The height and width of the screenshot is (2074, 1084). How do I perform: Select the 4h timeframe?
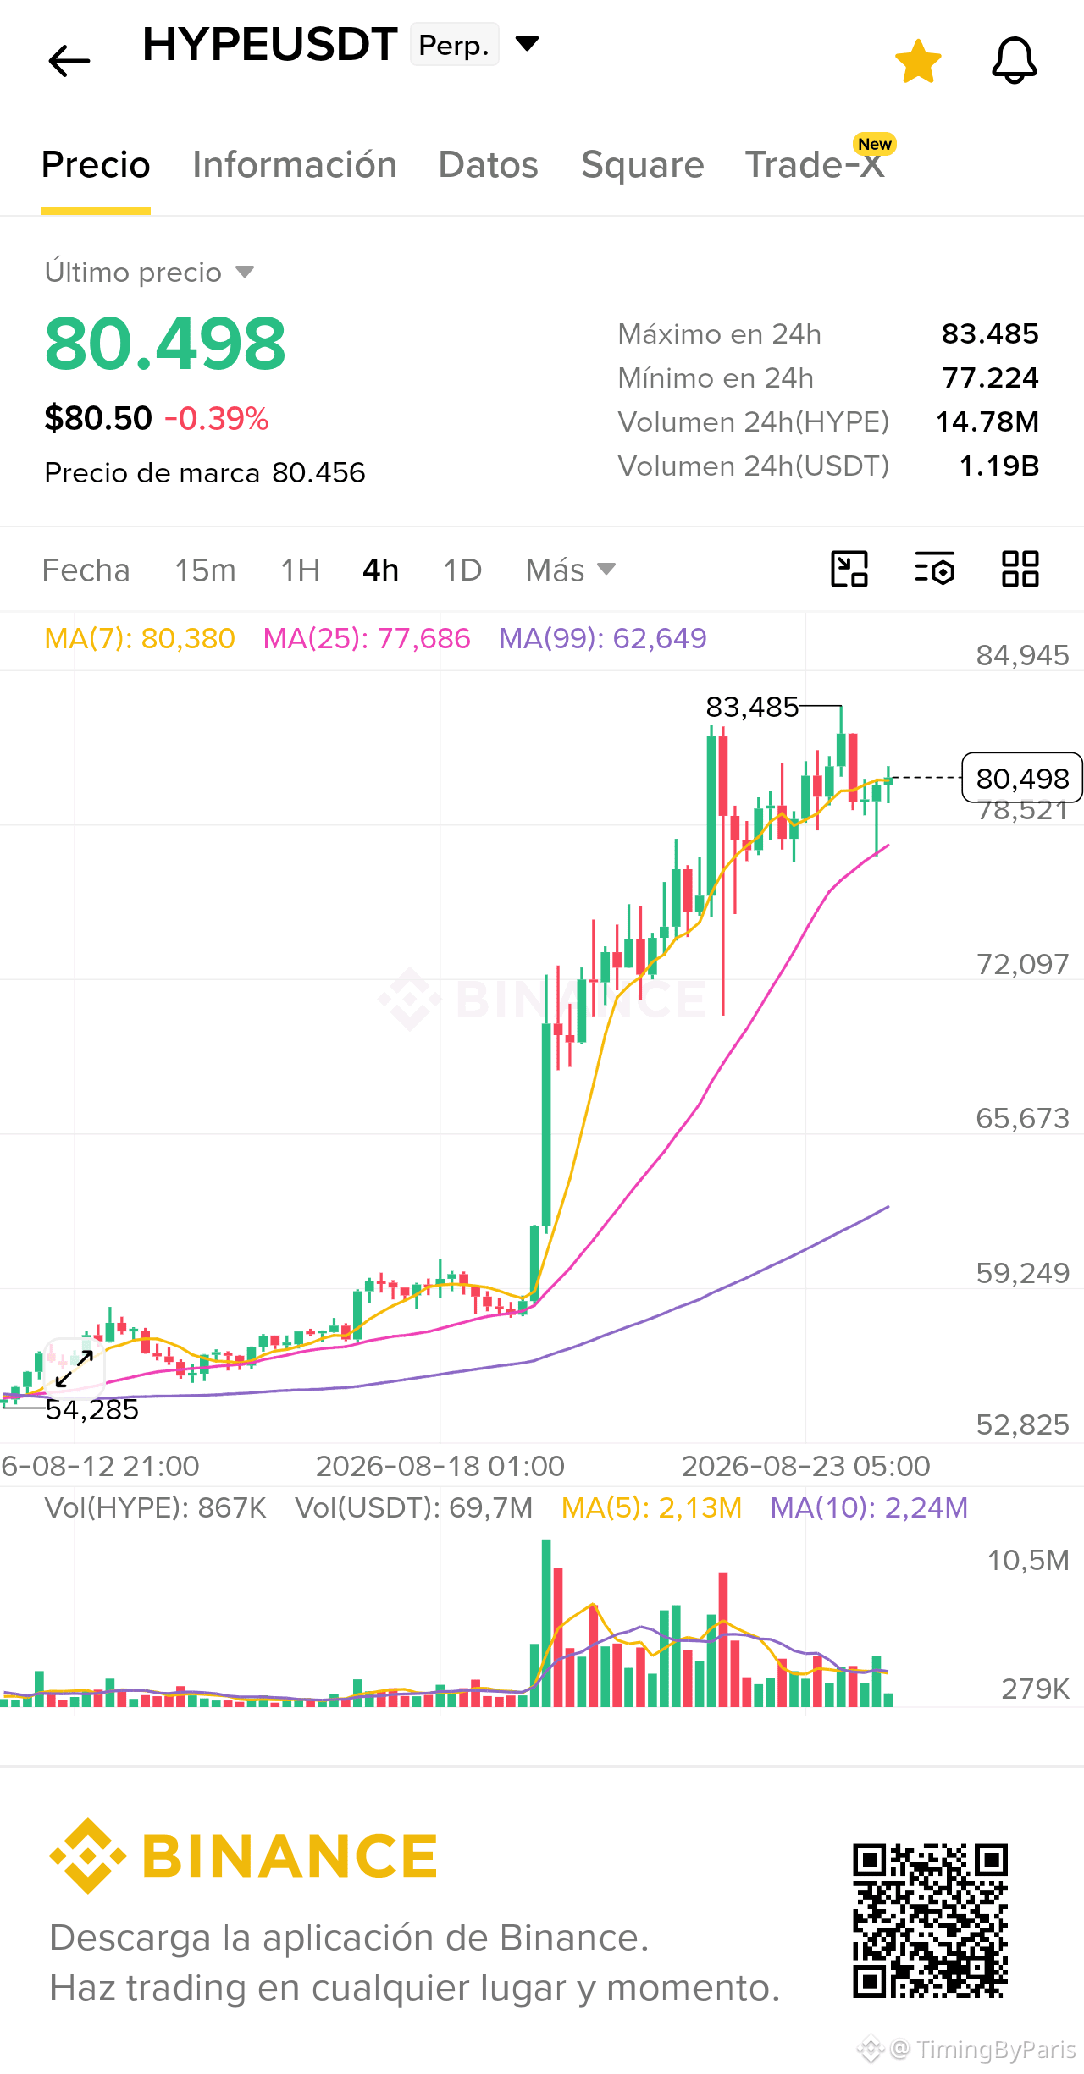coord(380,570)
